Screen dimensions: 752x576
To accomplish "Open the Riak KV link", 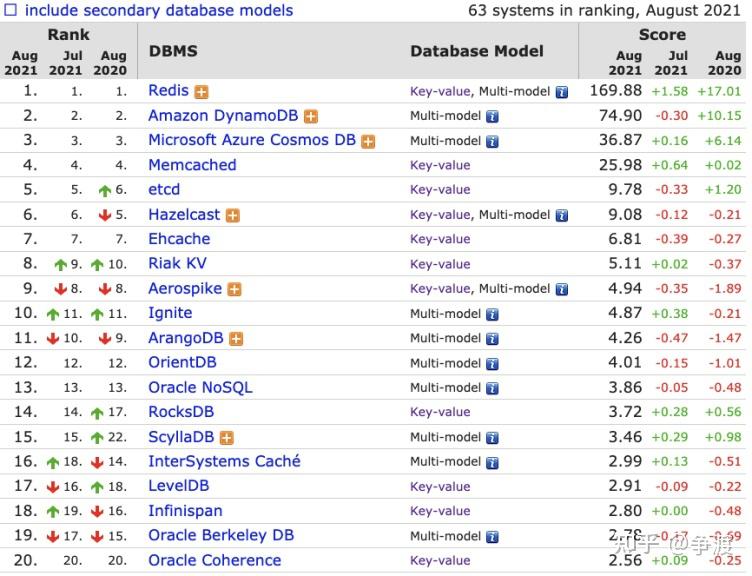I will (x=177, y=263).
